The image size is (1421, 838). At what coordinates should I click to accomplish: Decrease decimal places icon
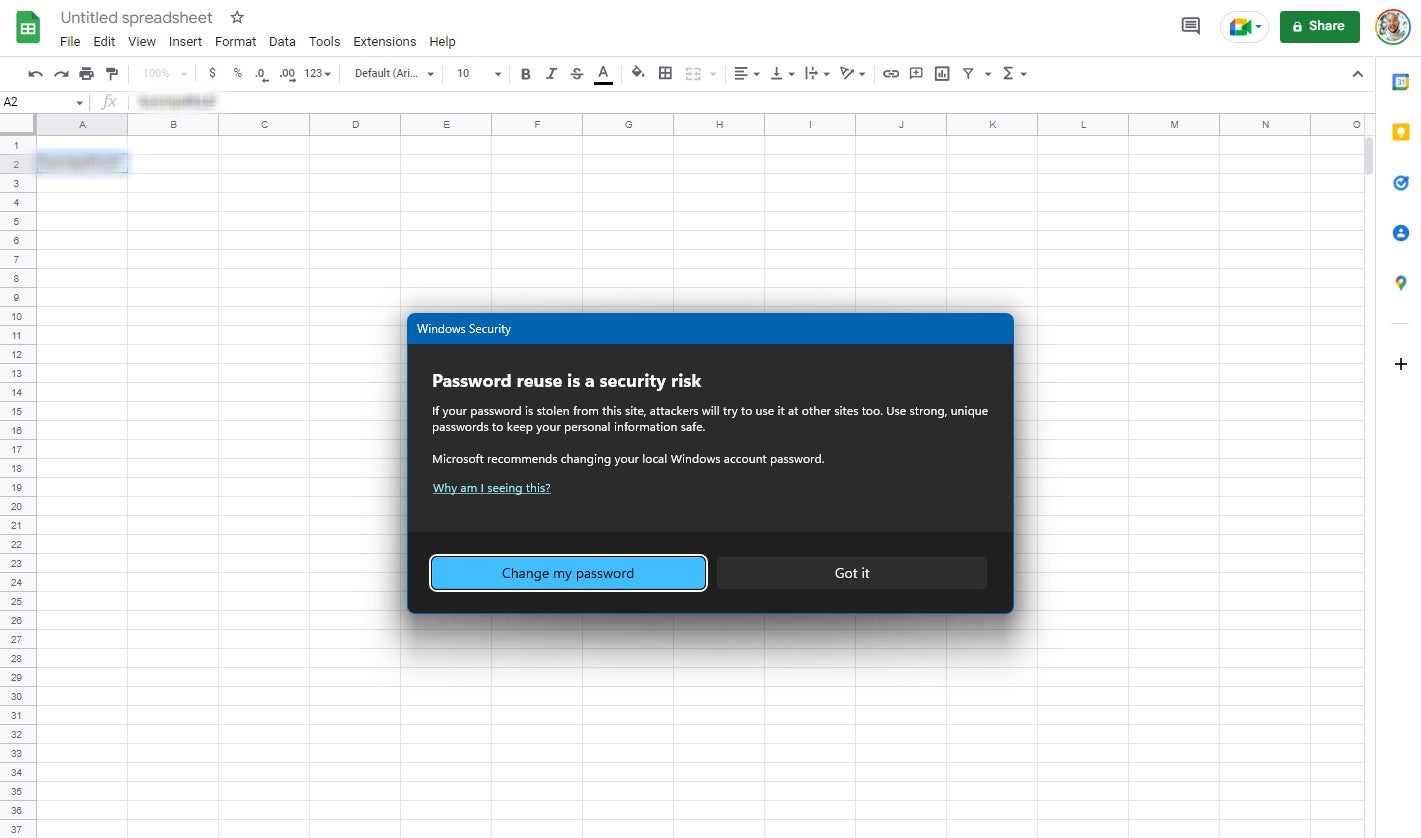261,74
